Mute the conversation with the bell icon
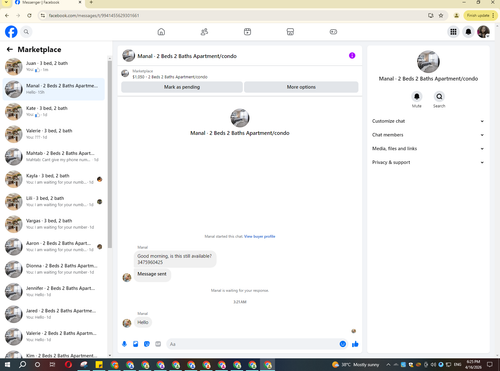This screenshot has height=371, width=500. click(417, 96)
